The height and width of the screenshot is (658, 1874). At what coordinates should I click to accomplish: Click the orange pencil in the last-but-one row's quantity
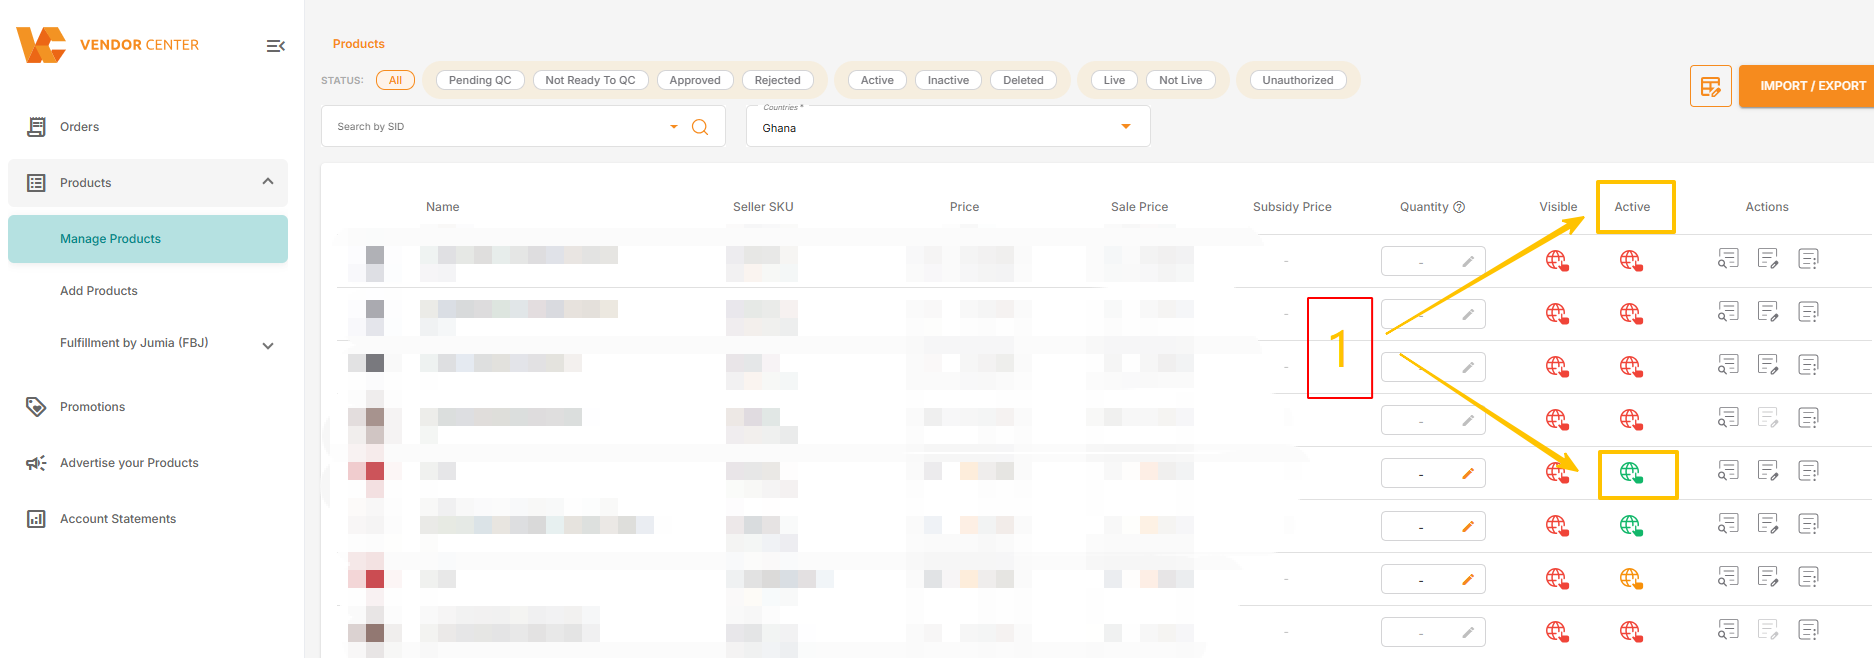pos(1467,579)
